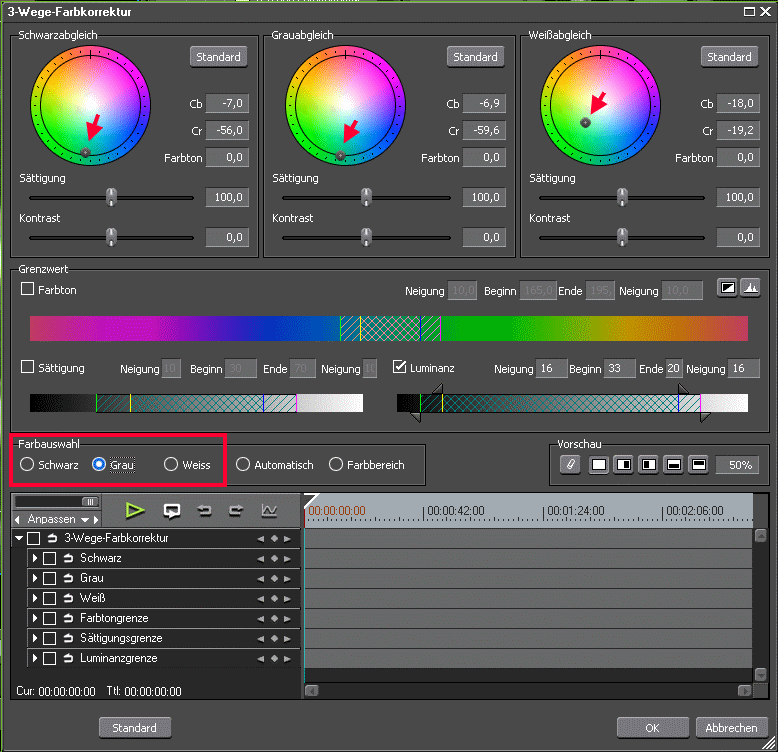Start playback with the green play button
Image resolution: width=778 pixels, height=752 pixels.
134,510
